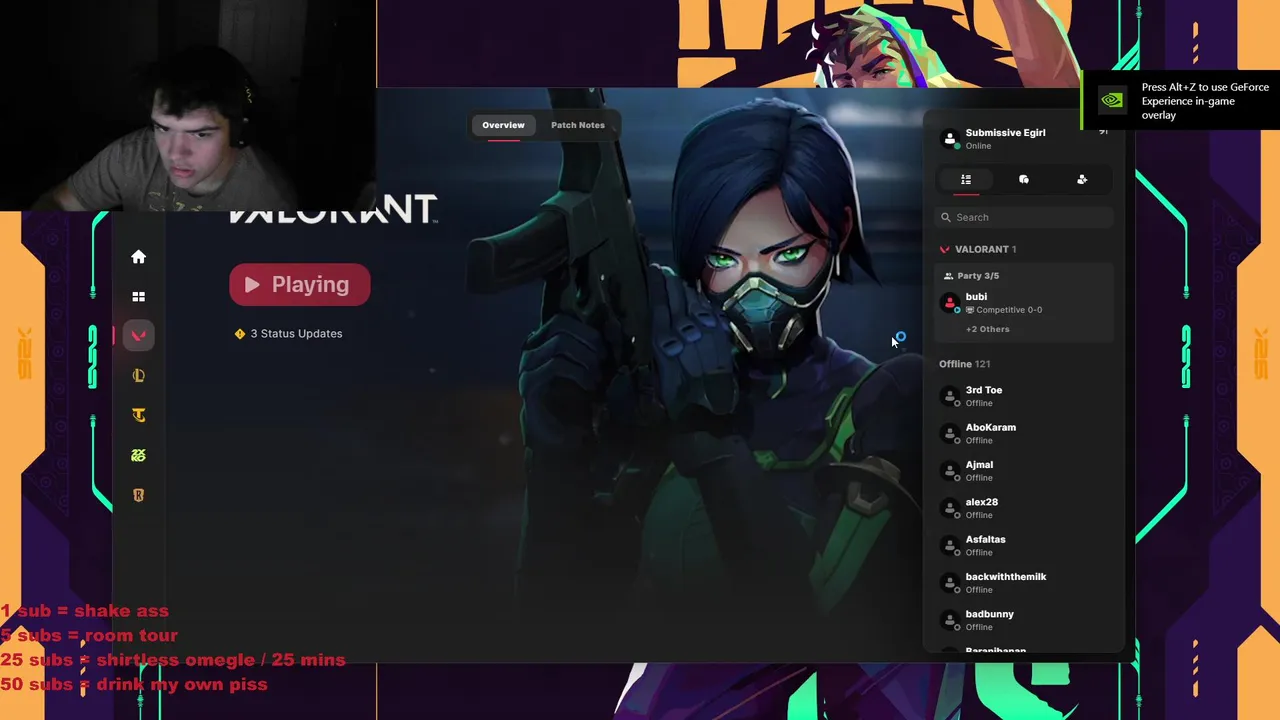Collapse the social panel arrow icon
This screenshot has height=720, width=1280.
(x=1103, y=132)
